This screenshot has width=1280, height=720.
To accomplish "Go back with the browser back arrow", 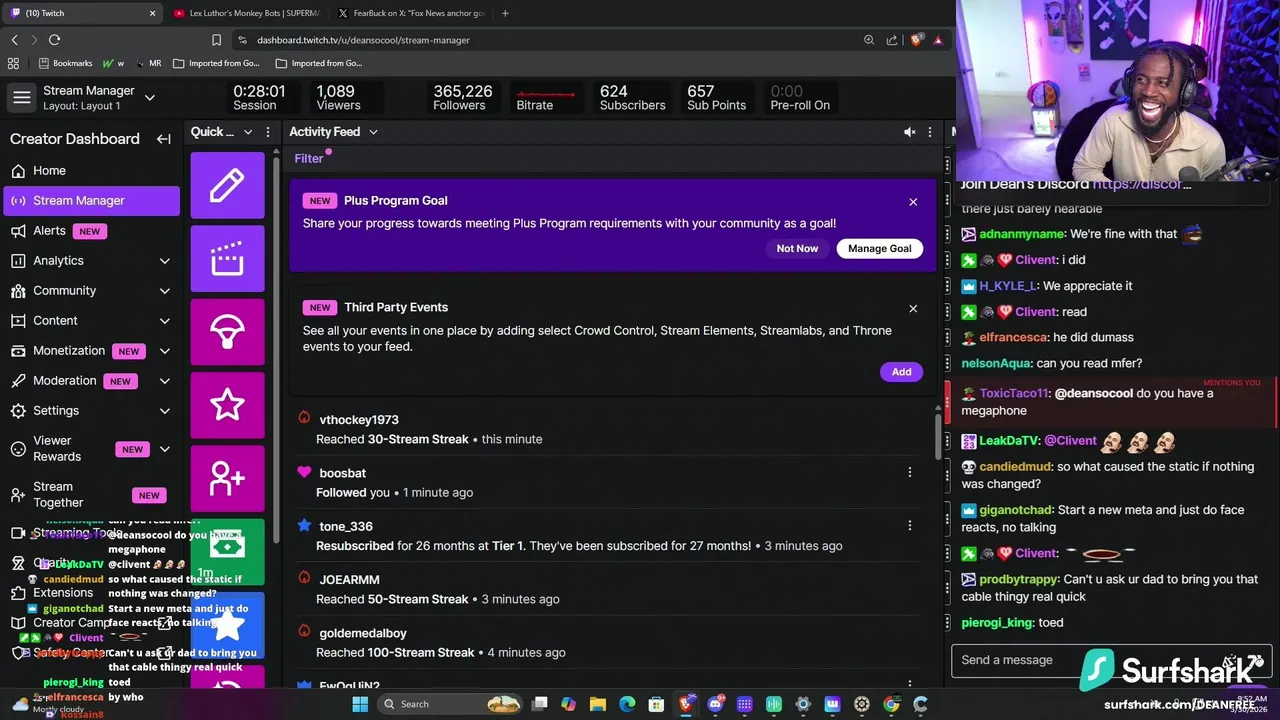I will point(14,40).
